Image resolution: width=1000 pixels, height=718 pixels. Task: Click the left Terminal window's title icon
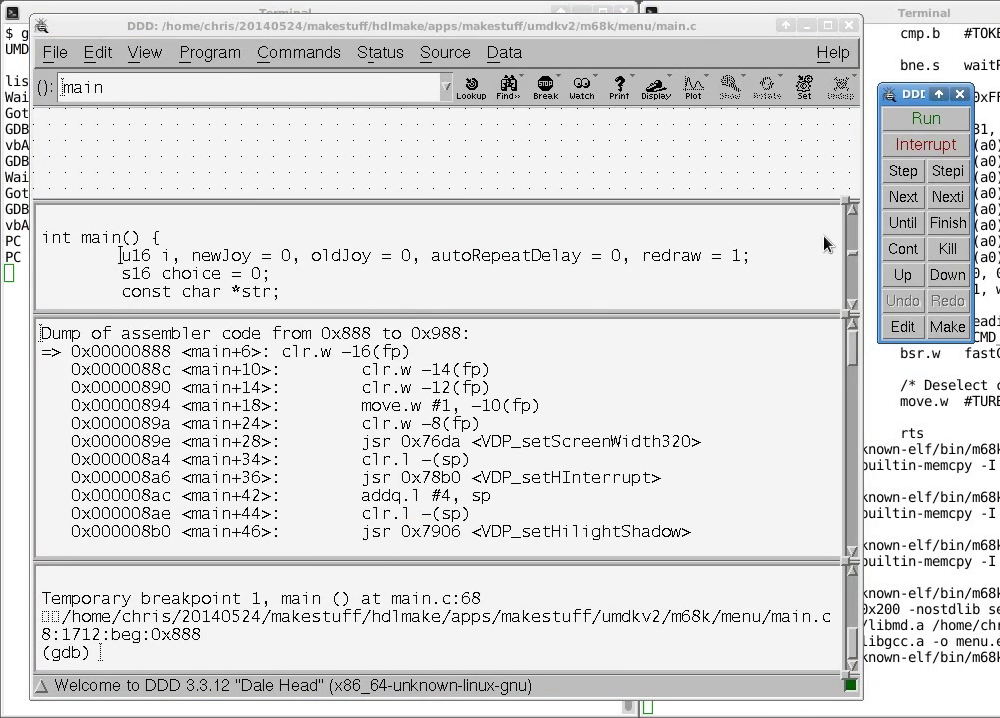pos(12,11)
